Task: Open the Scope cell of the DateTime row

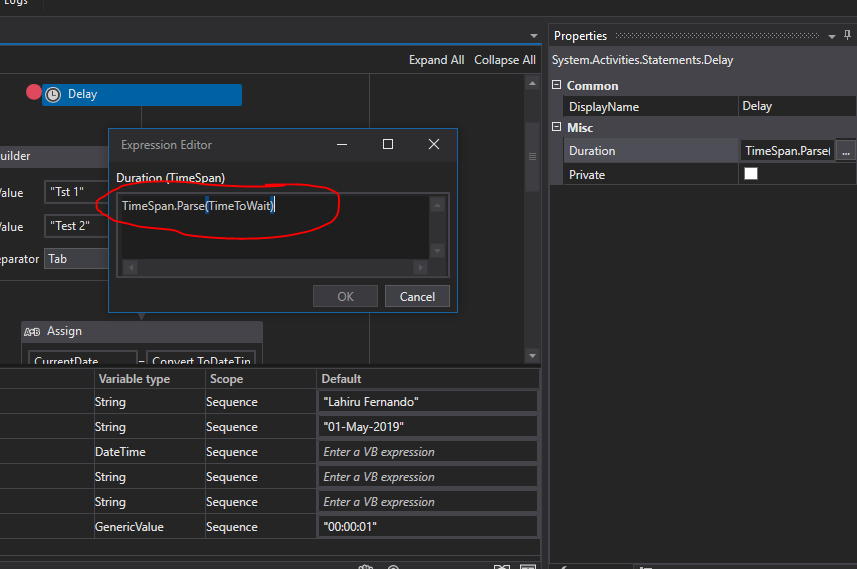Action: (261, 452)
